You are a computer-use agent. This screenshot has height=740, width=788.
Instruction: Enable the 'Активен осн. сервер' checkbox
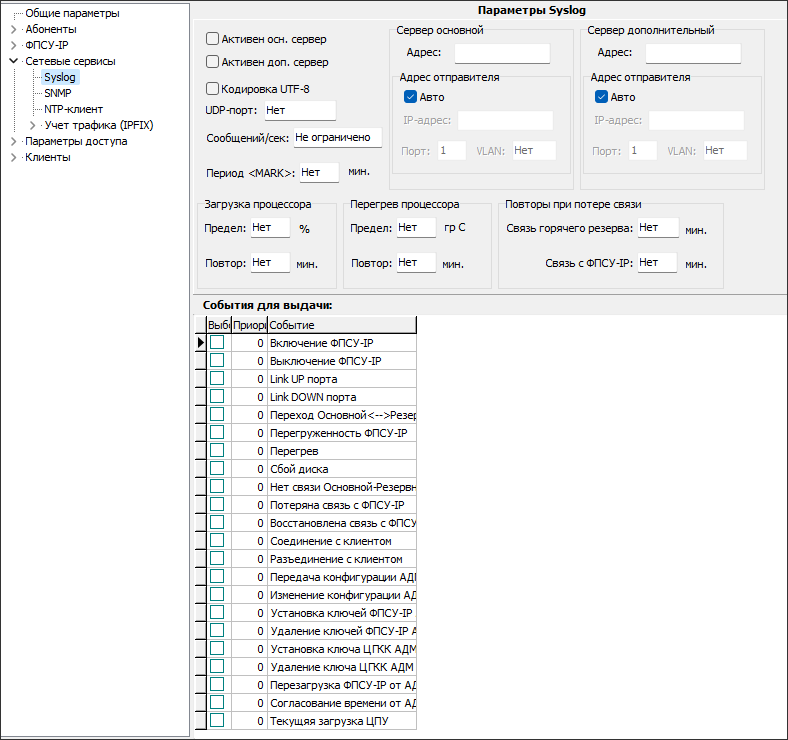212,39
